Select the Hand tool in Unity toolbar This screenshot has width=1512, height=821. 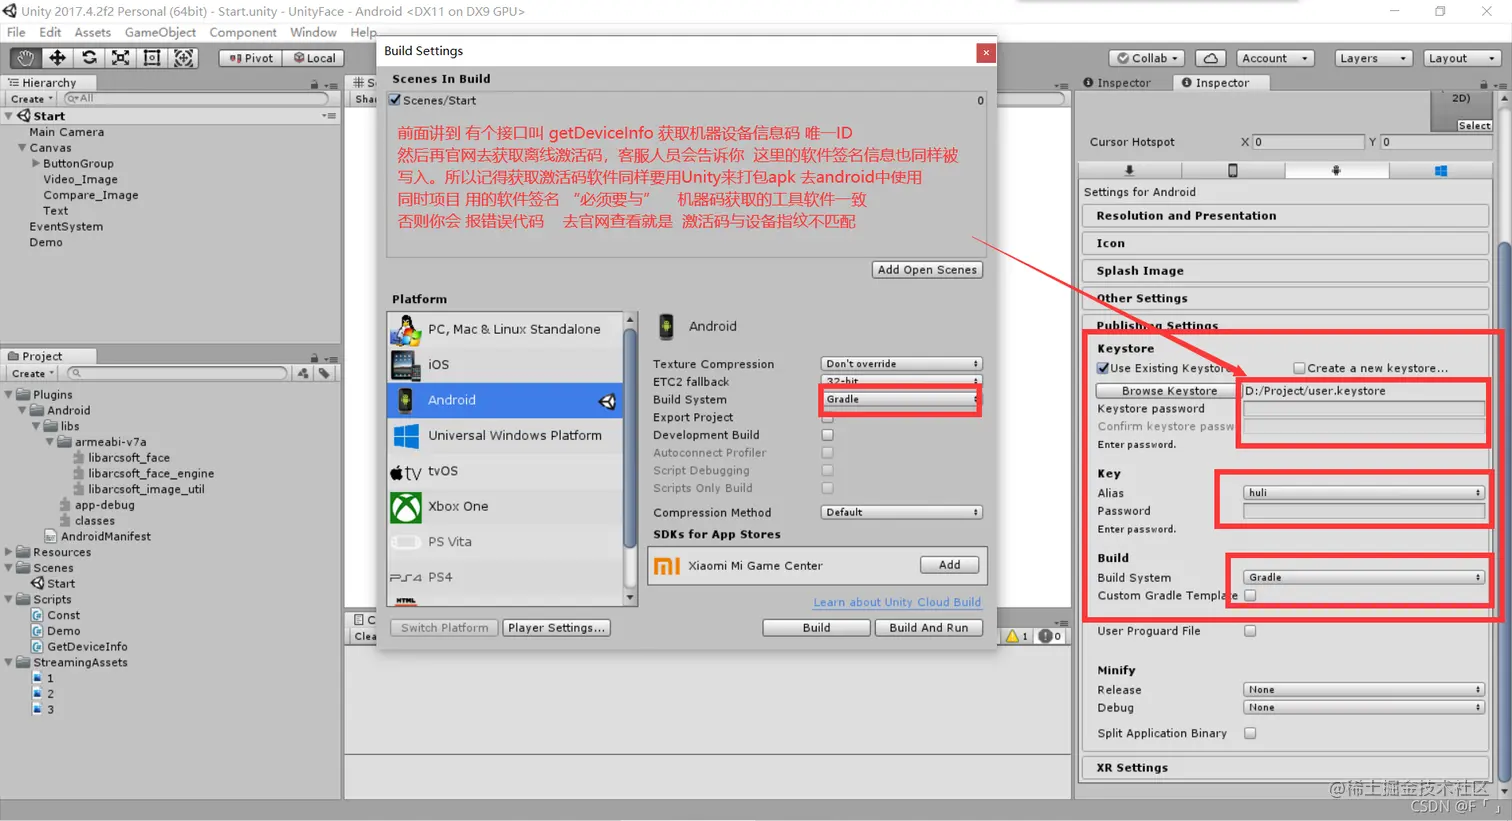click(25, 58)
